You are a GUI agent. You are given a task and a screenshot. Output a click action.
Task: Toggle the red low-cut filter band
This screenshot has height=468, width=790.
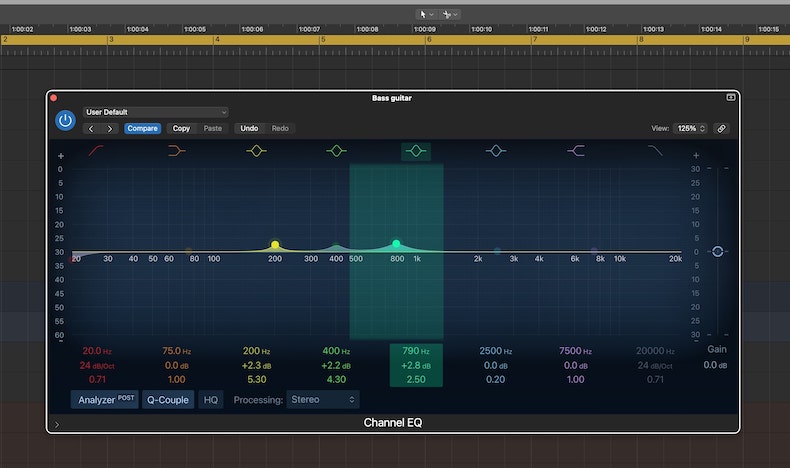[x=96, y=150]
